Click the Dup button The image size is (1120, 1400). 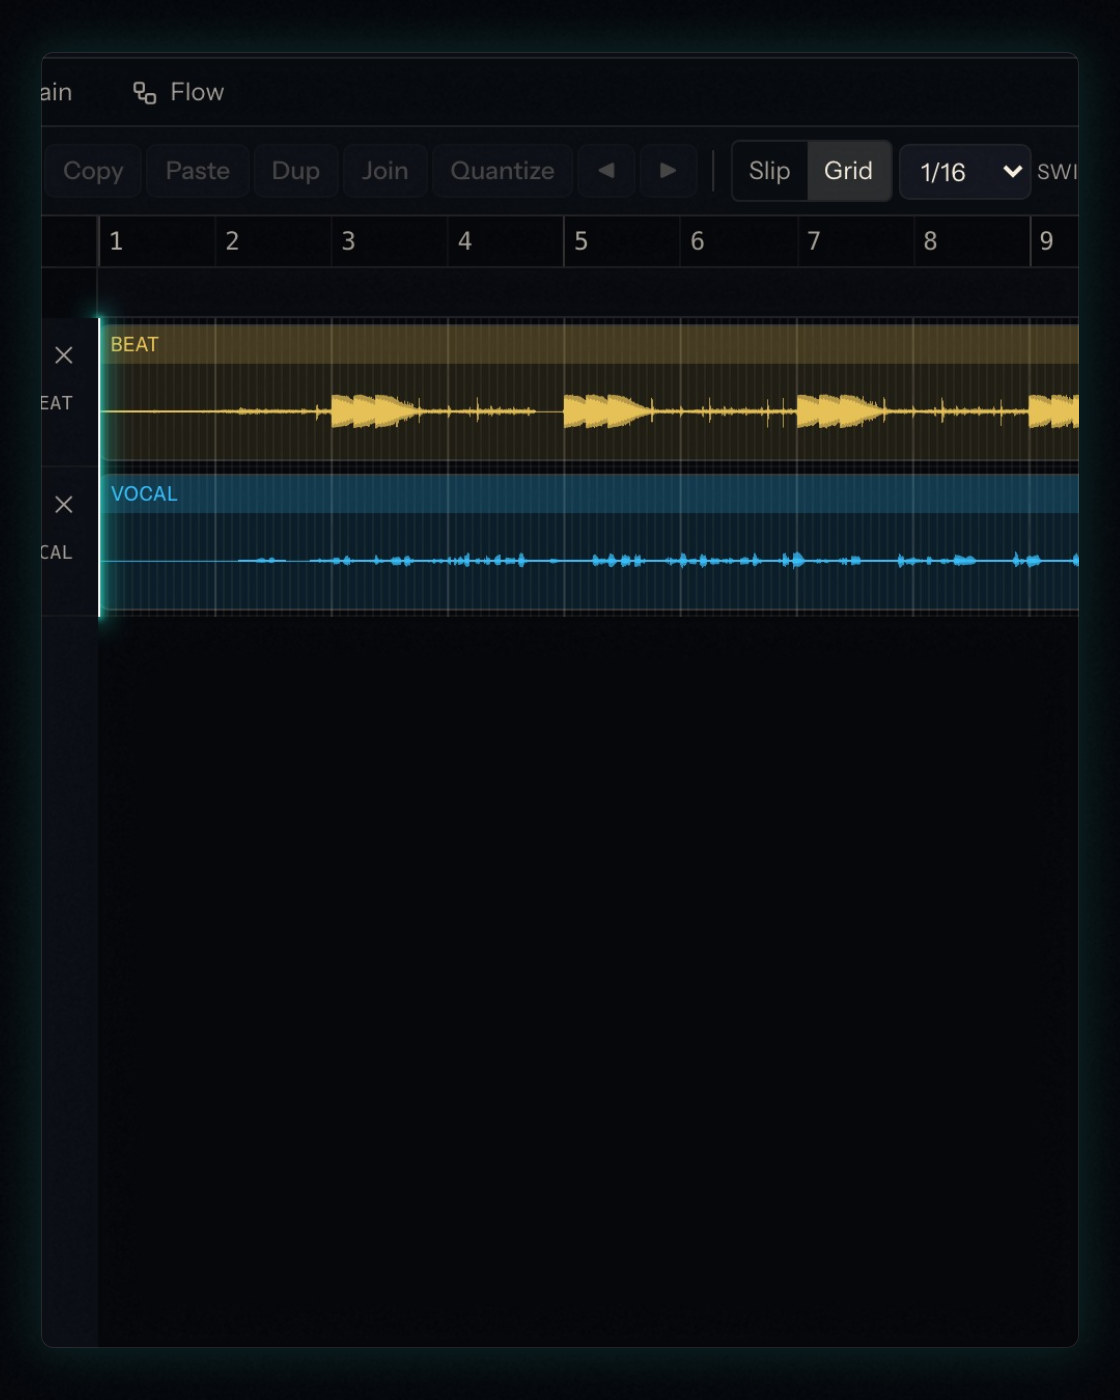tap(295, 171)
